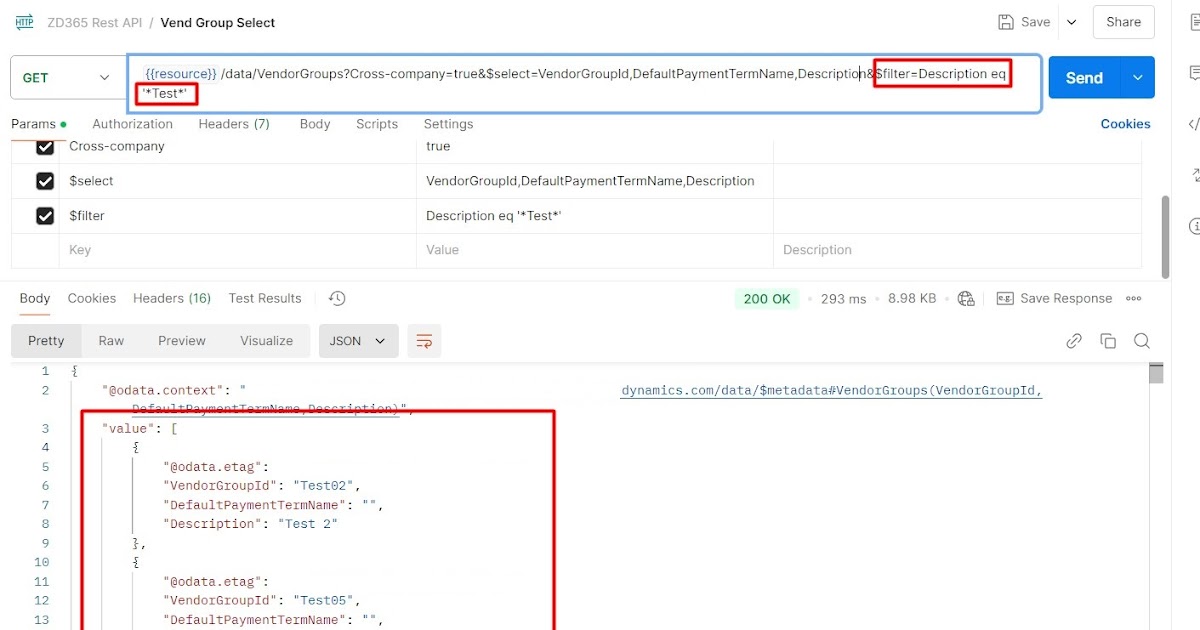Open the Scripts tab
The height and width of the screenshot is (630, 1200).
coord(377,124)
